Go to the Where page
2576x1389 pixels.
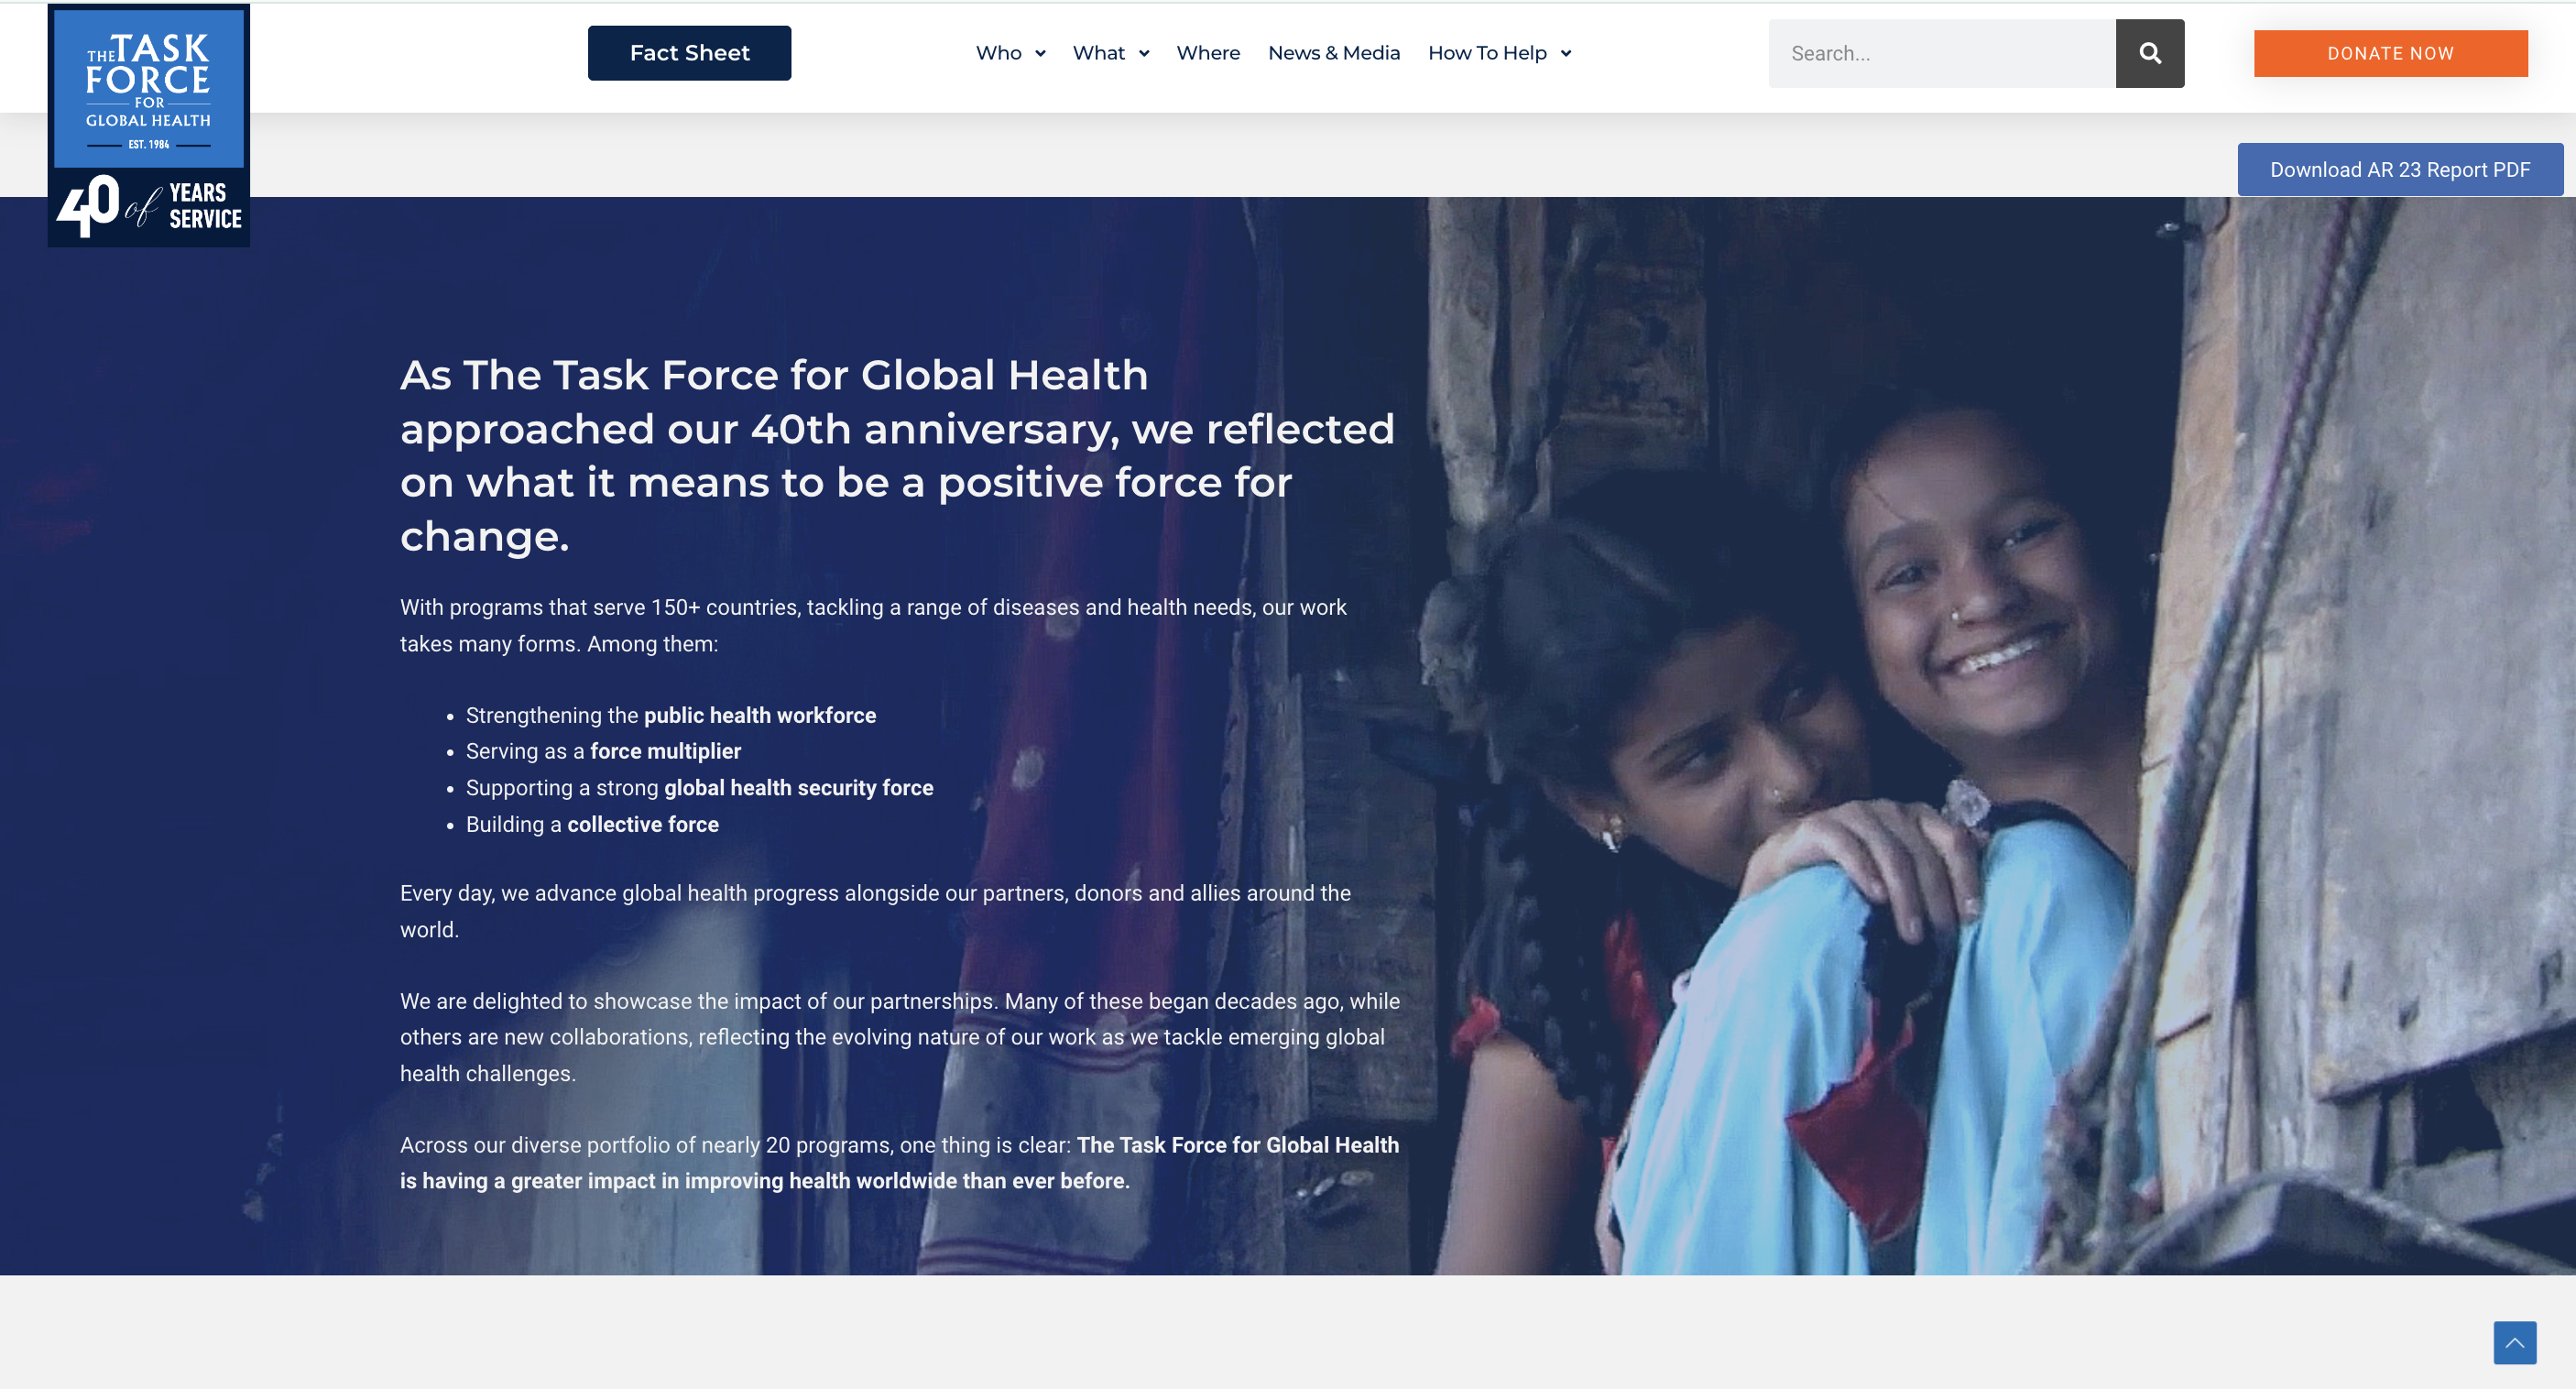pos(1207,53)
